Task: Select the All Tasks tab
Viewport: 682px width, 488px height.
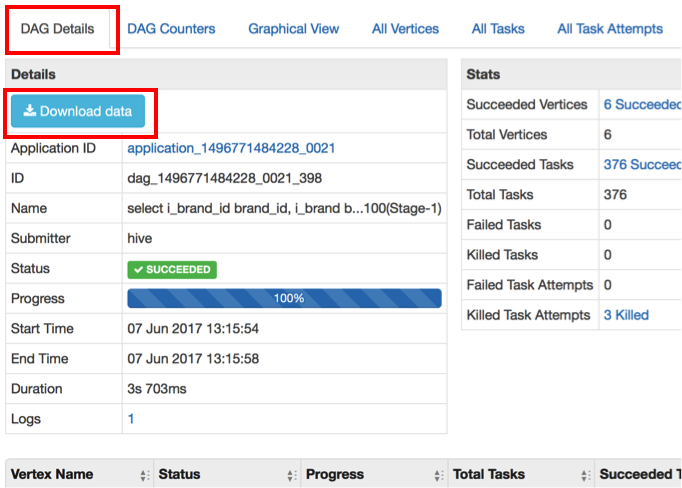Action: [499, 29]
